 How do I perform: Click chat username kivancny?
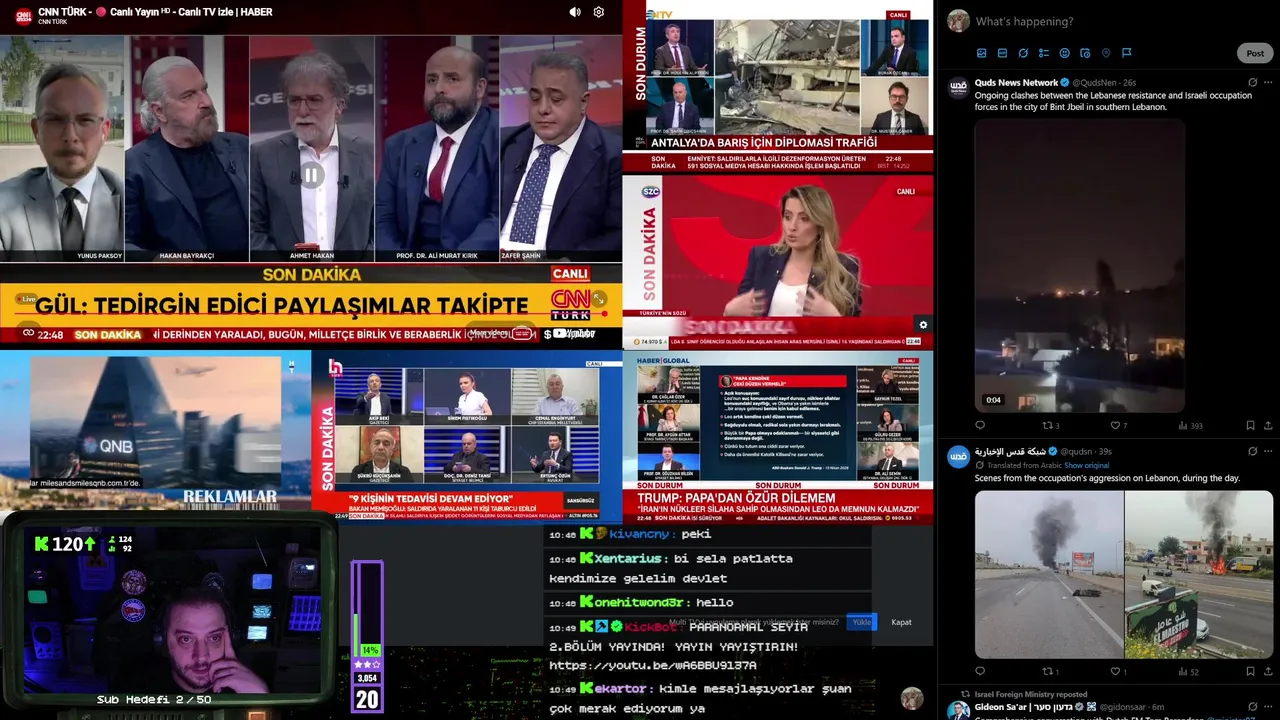pos(639,534)
